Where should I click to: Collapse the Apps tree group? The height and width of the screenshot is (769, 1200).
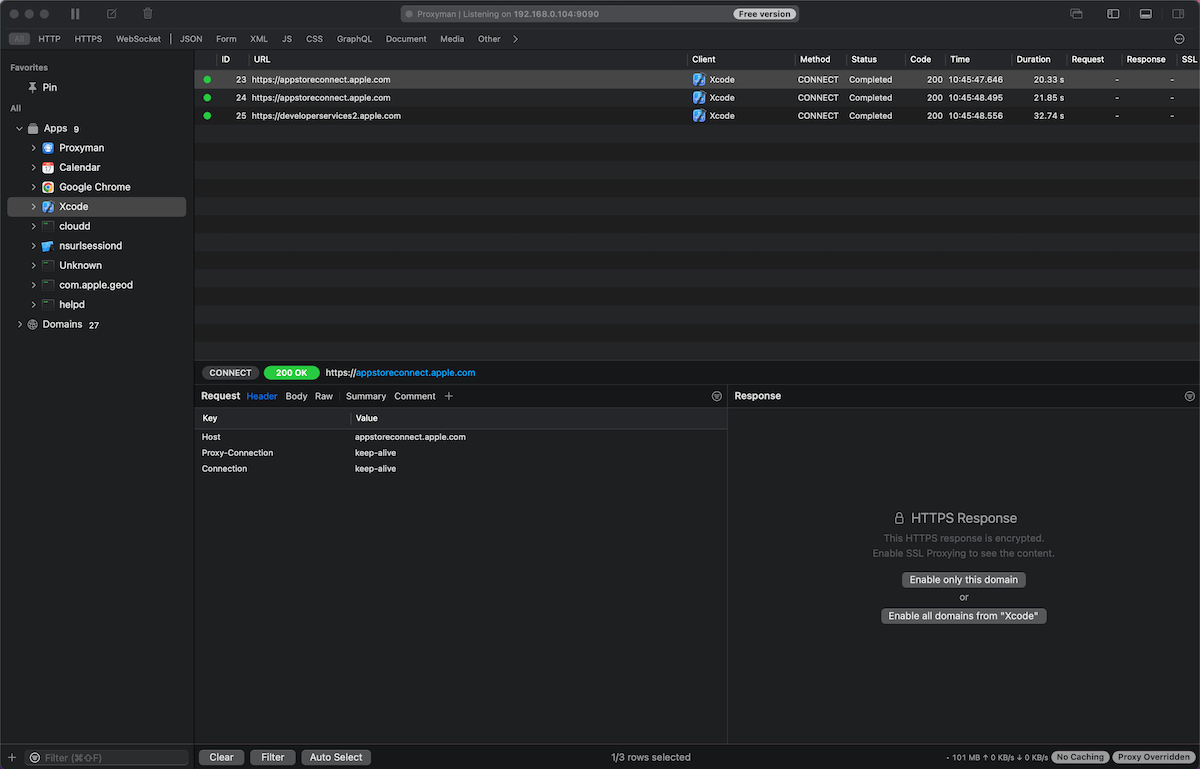[20, 129]
